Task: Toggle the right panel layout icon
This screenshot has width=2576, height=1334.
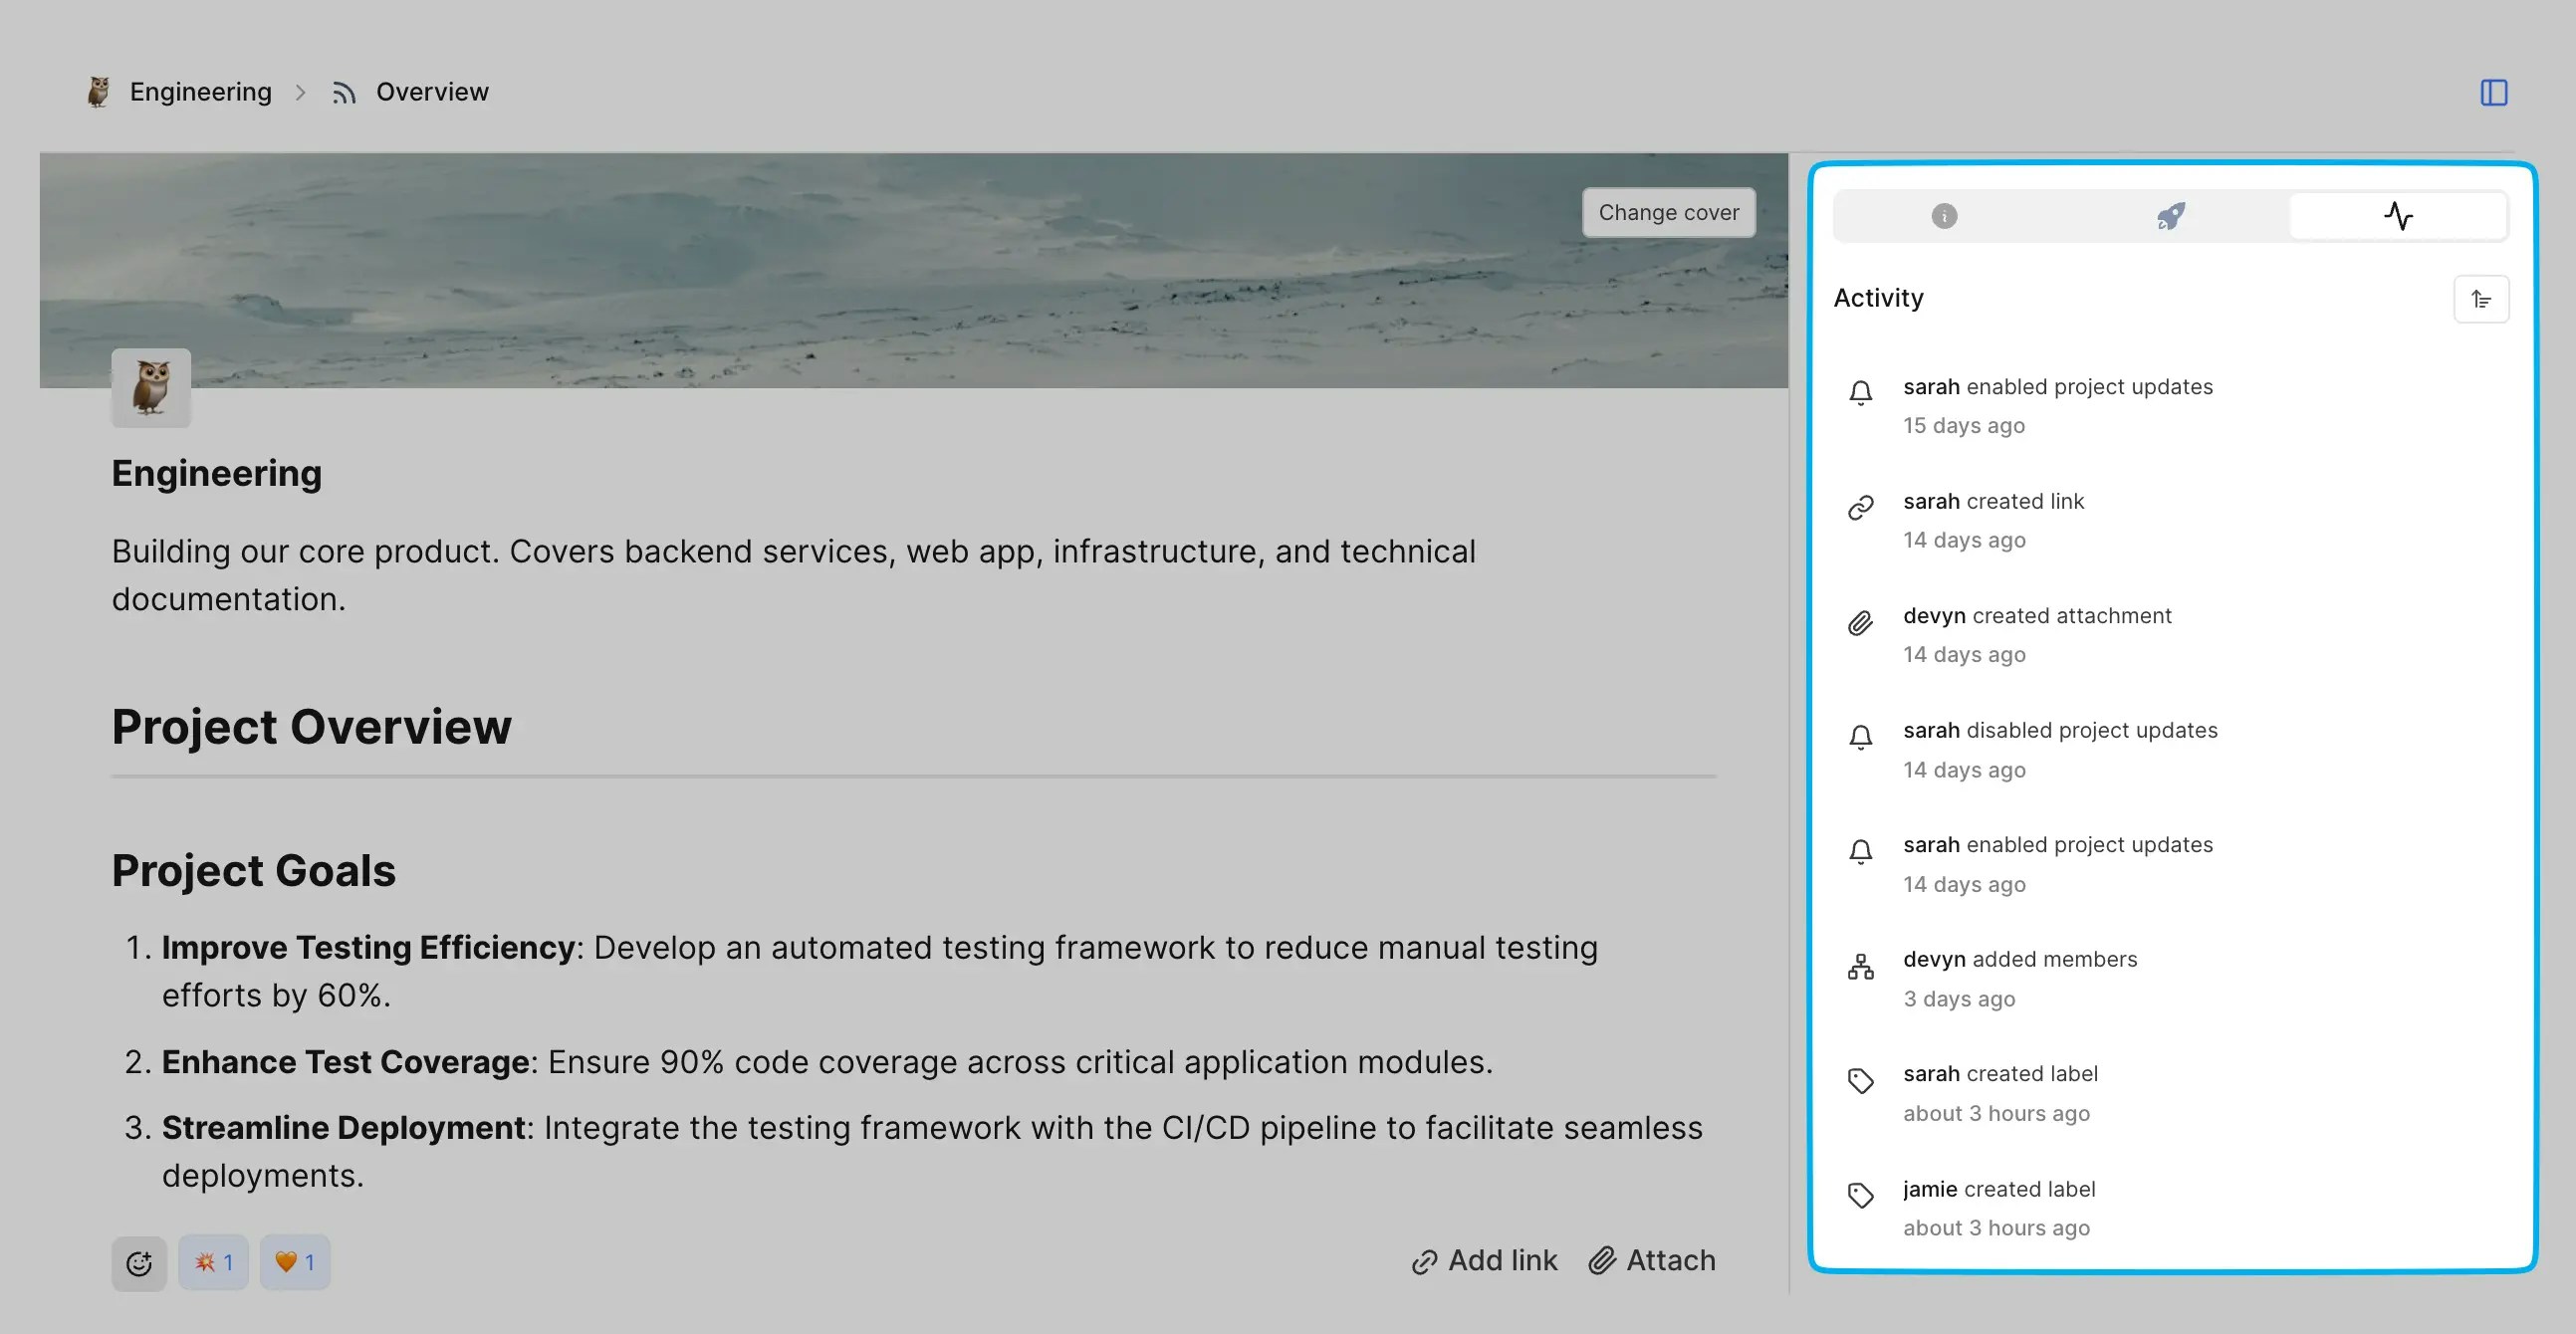Action: click(x=2494, y=92)
